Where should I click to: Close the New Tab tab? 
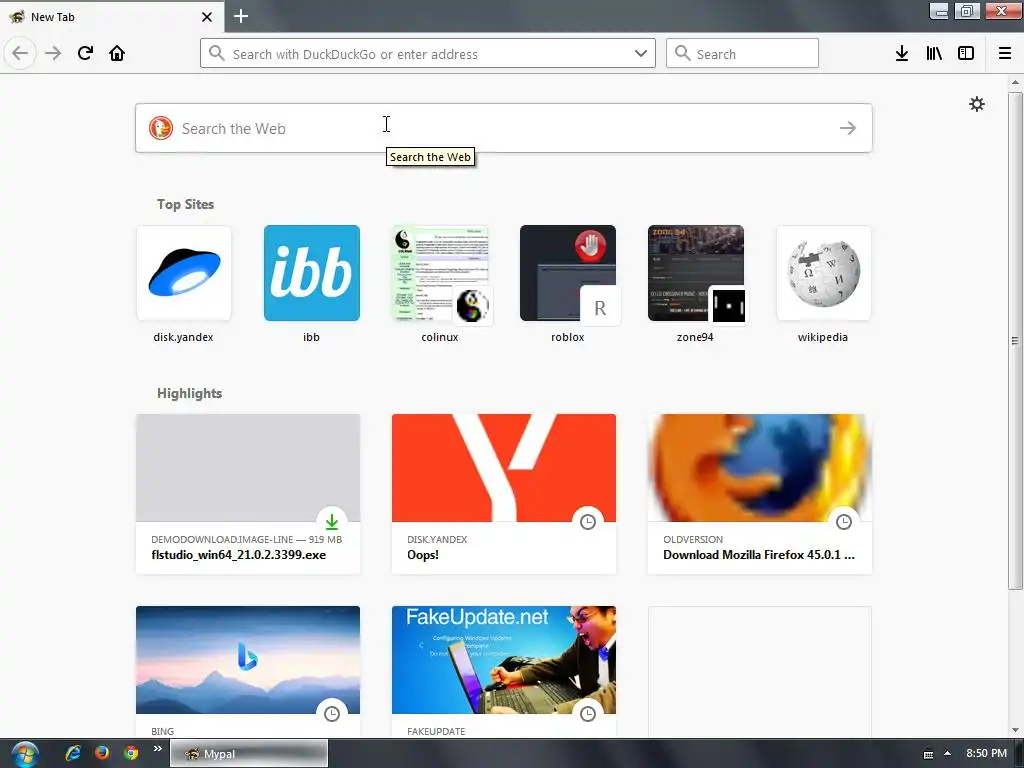[207, 17]
